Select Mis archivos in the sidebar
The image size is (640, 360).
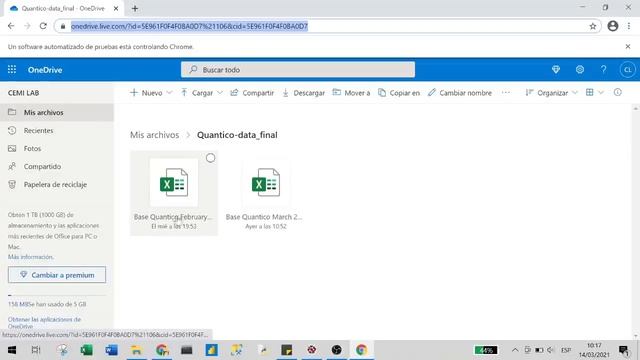[x=57, y=112]
